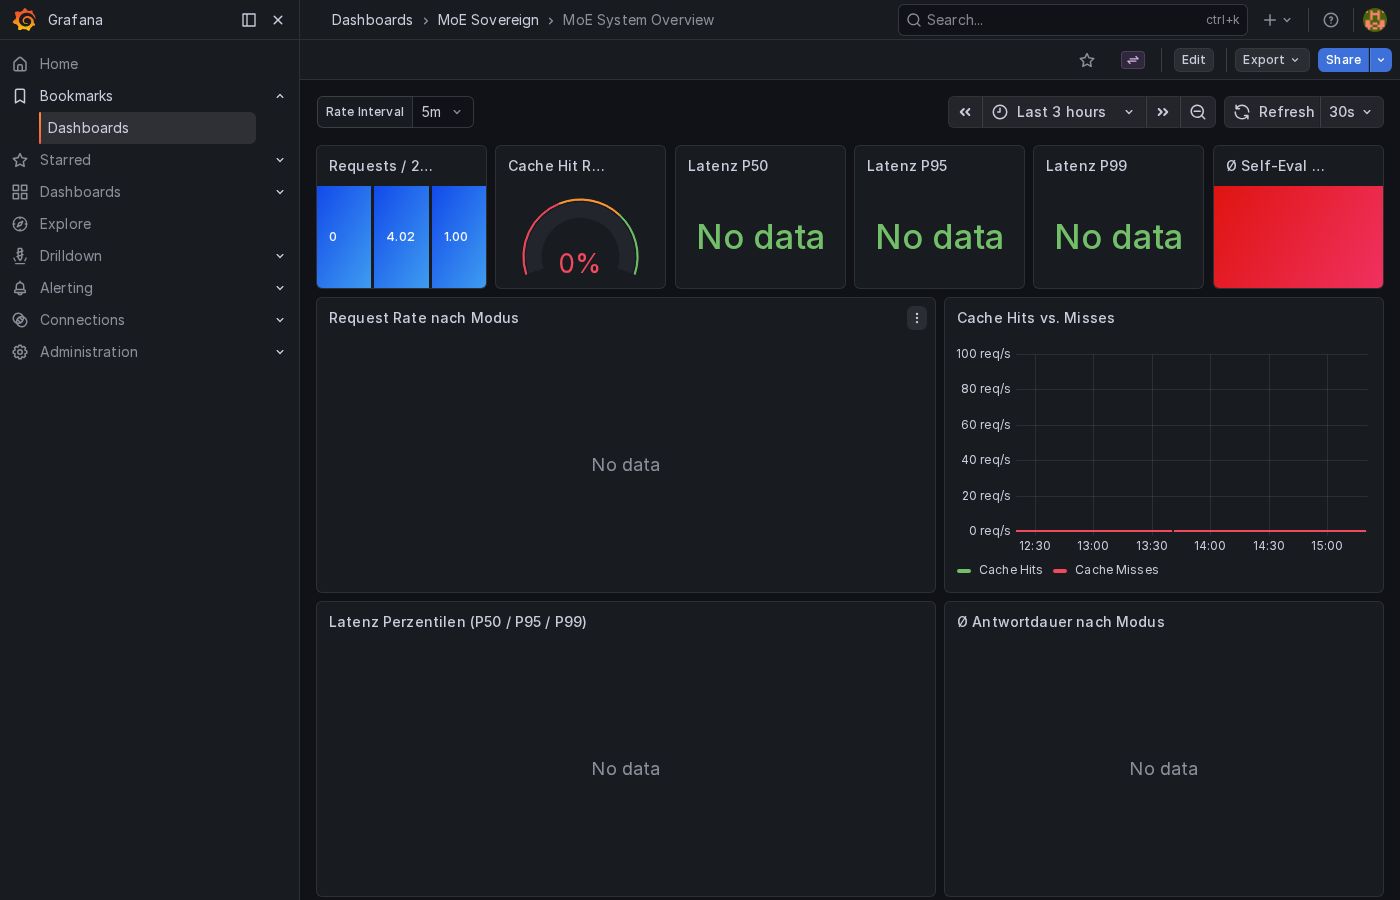Toggle the dashboard favorite star

[1087, 60]
